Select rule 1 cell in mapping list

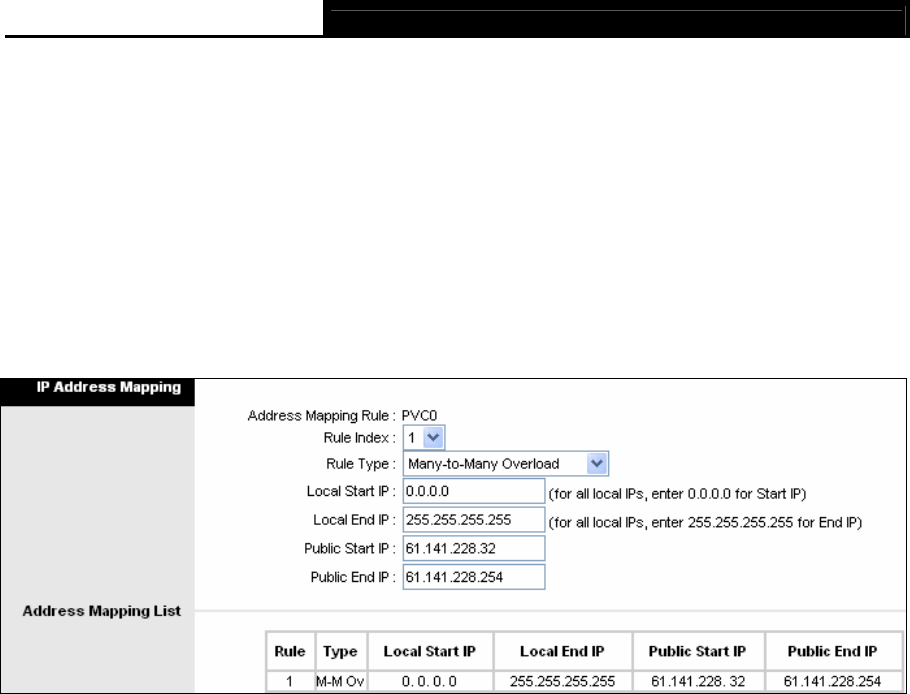290,682
